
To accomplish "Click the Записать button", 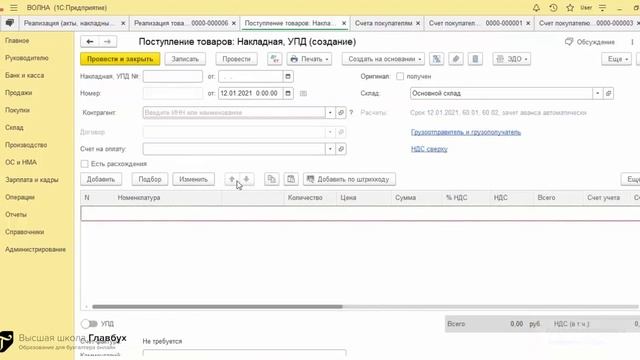I will pos(185,59).
